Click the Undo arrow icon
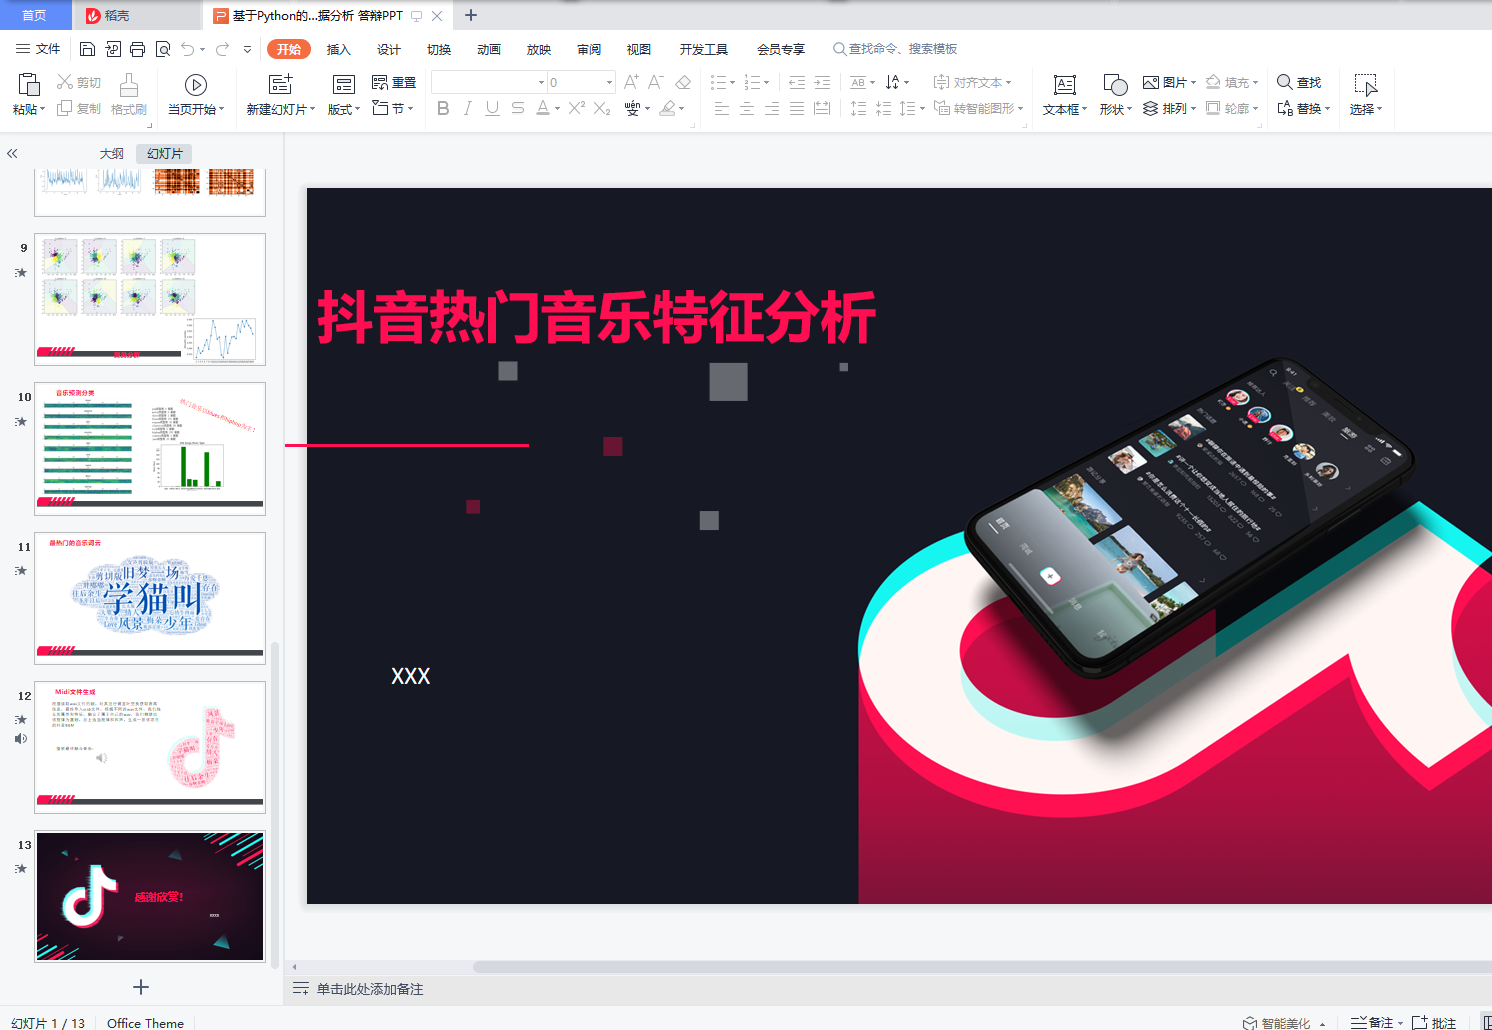The height and width of the screenshot is (1030, 1492). click(x=188, y=49)
